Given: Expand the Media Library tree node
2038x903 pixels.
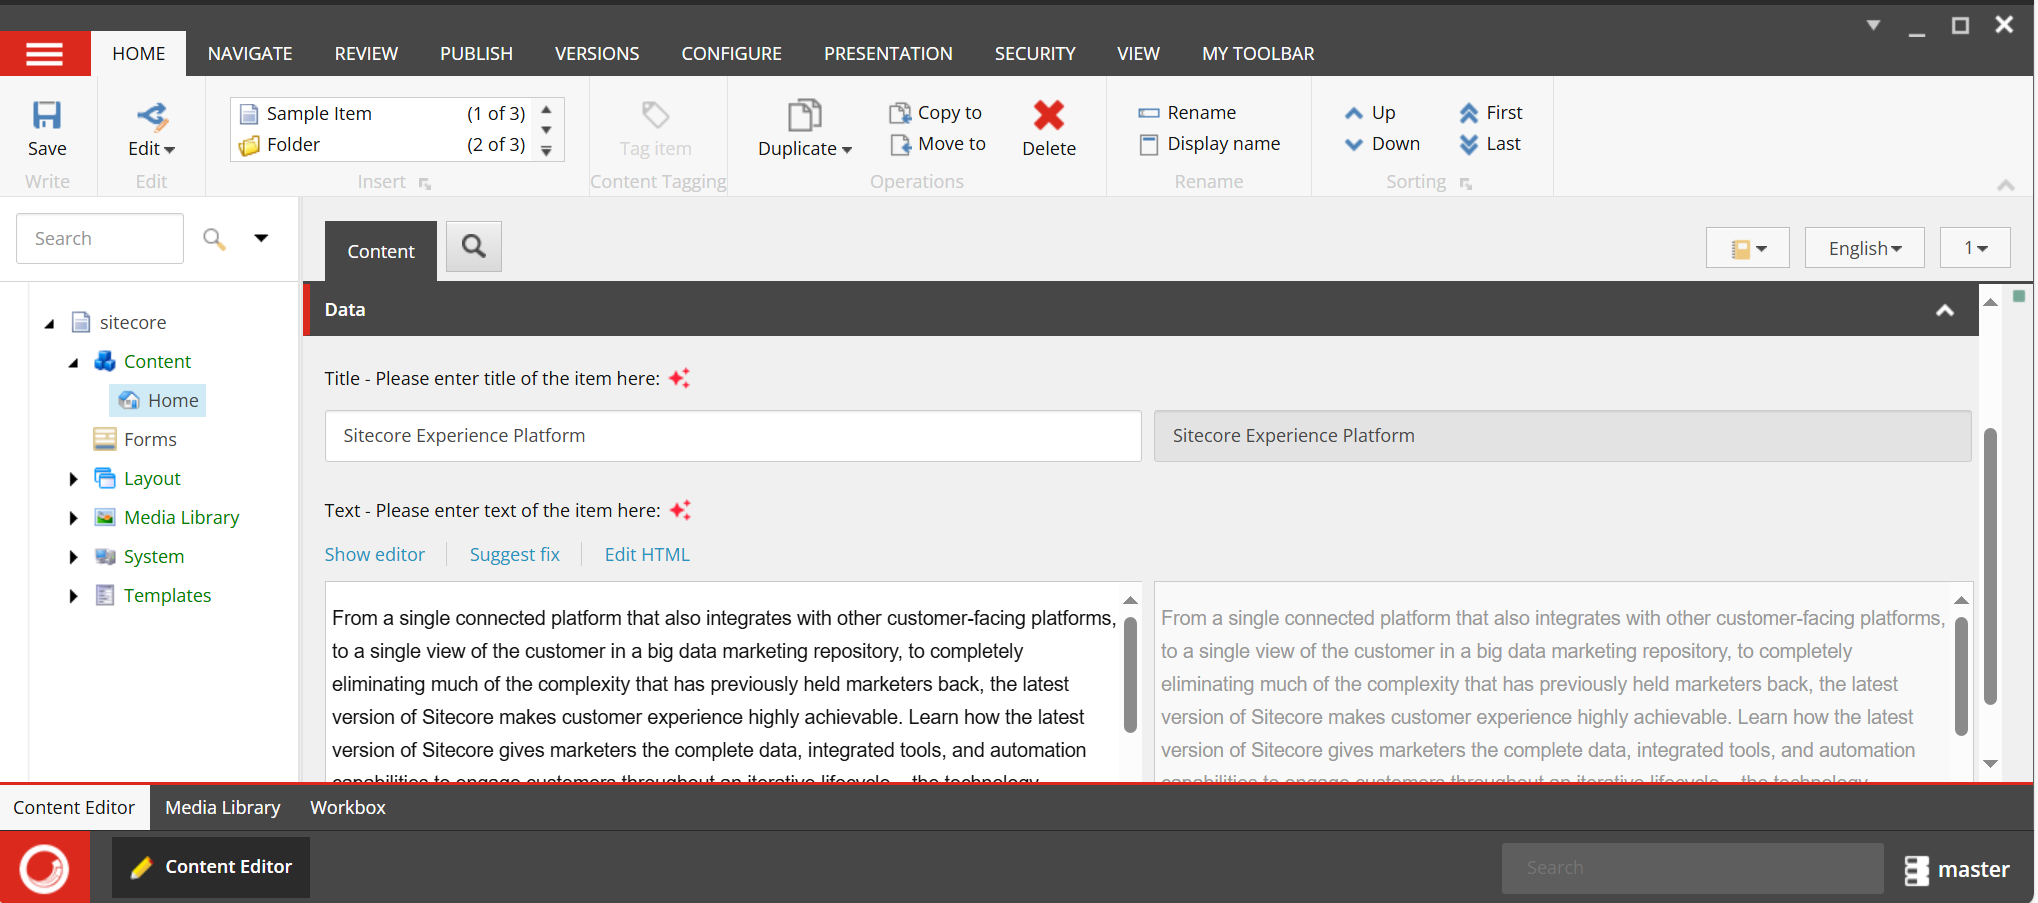Looking at the screenshot, I should point(73,518).
